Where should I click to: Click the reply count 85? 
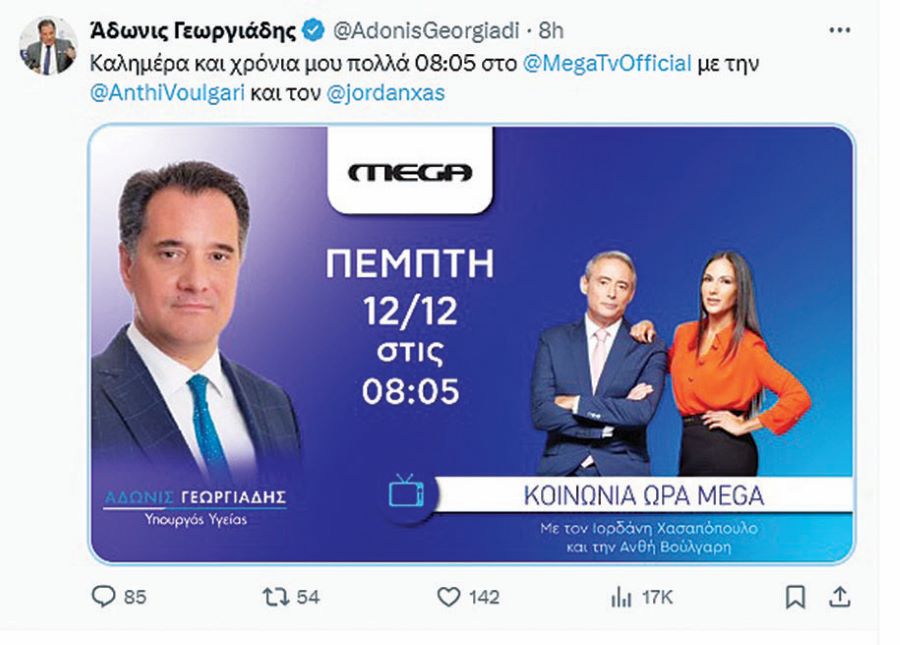[x=135, y=597]
